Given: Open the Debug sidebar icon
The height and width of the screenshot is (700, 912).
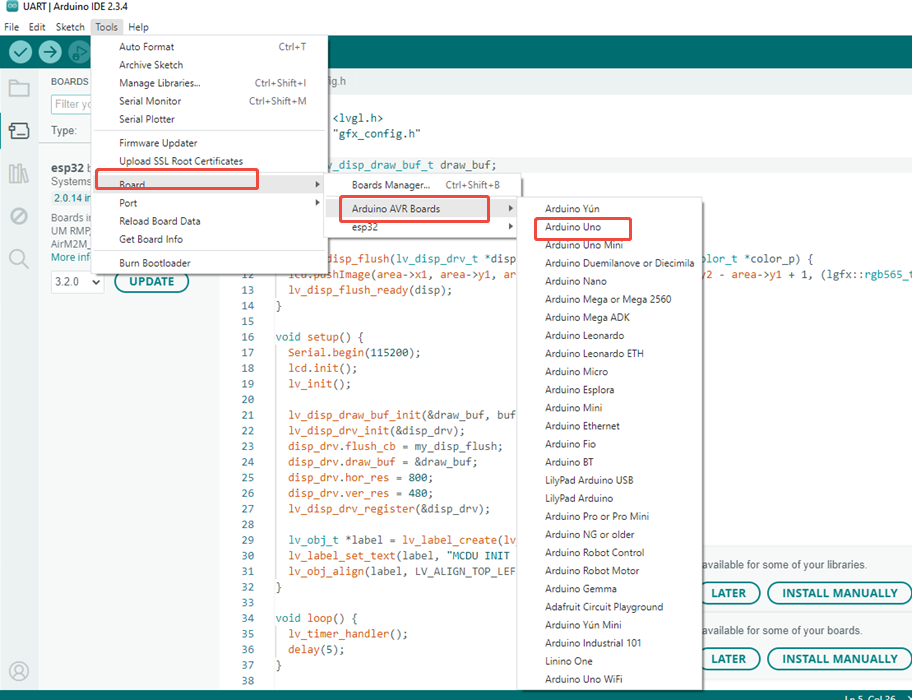Looking at the screenshot, I should [x=19, y=216].
